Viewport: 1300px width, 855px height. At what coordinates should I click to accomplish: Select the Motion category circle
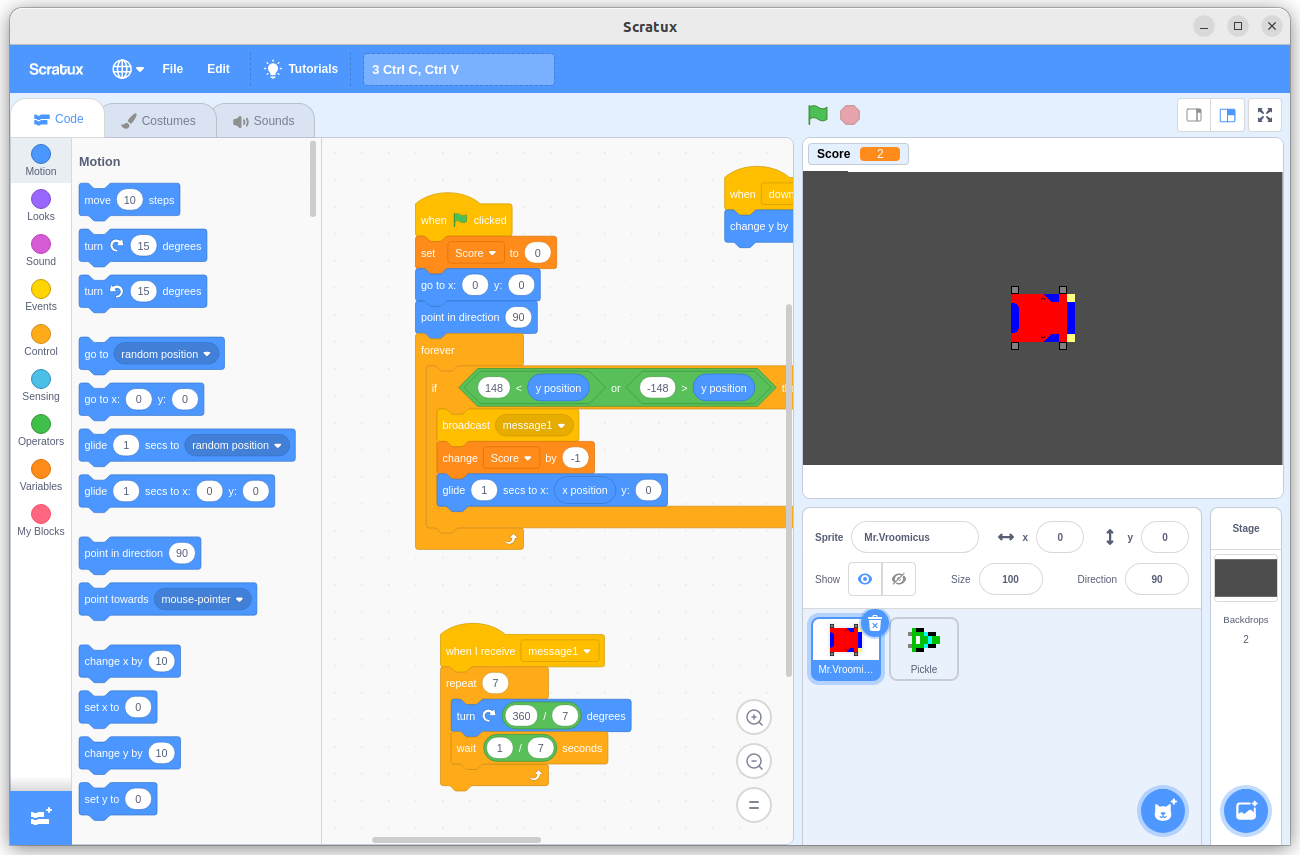coord(41,154)
